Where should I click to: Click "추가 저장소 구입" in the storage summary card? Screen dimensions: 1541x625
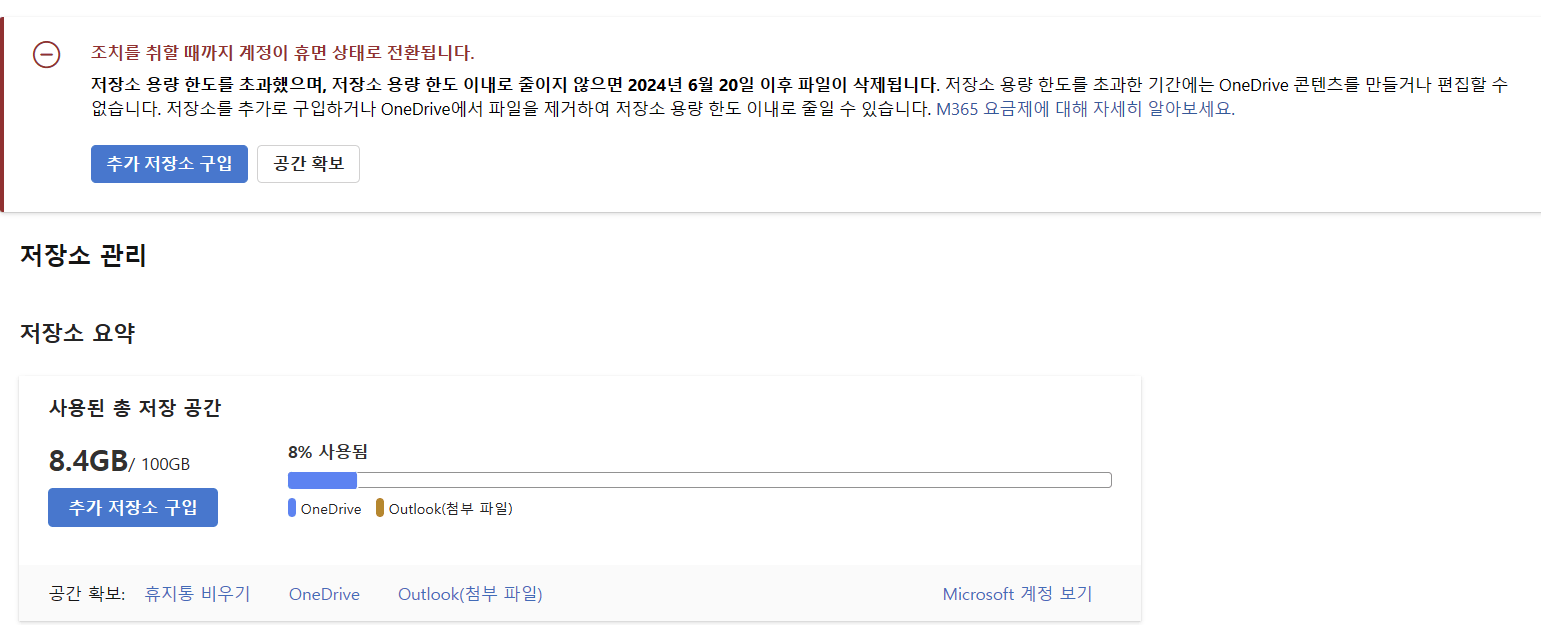point(132,507)
